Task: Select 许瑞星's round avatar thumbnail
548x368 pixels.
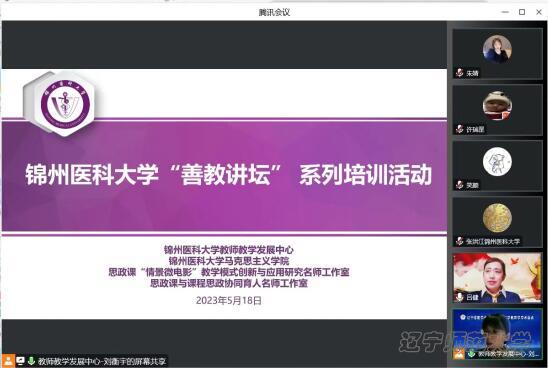Action: 497,105
